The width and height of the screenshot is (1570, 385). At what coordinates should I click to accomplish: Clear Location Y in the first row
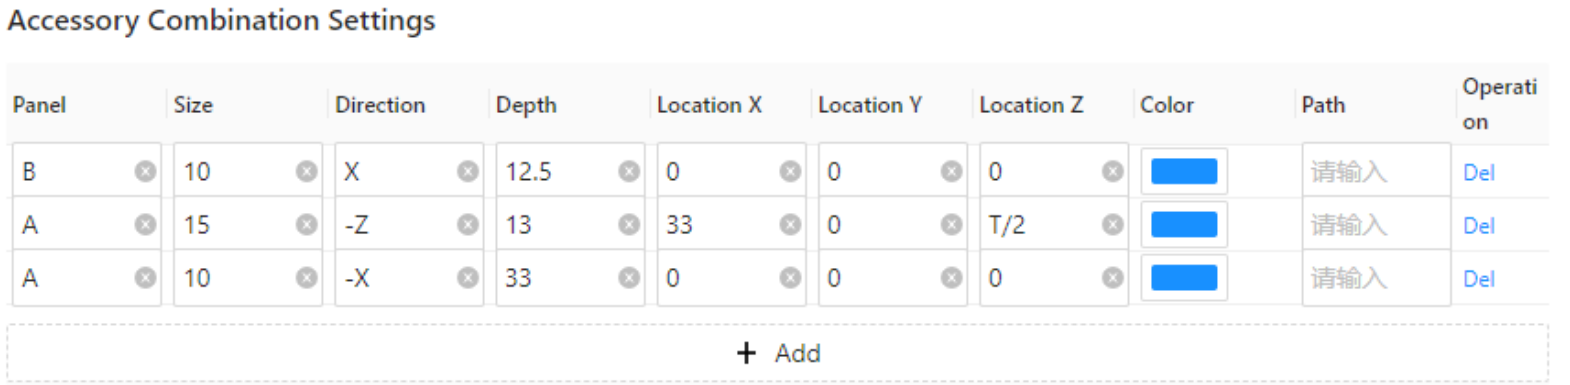(951, 172)
